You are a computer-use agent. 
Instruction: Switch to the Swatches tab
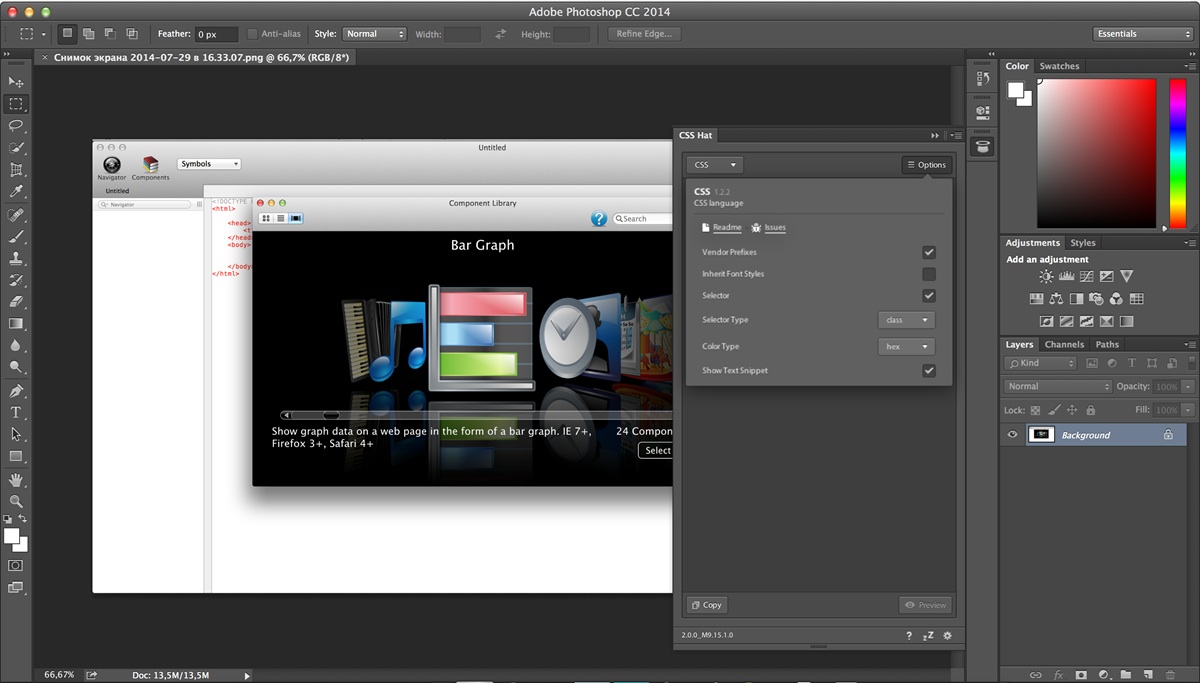[1060, 66]
